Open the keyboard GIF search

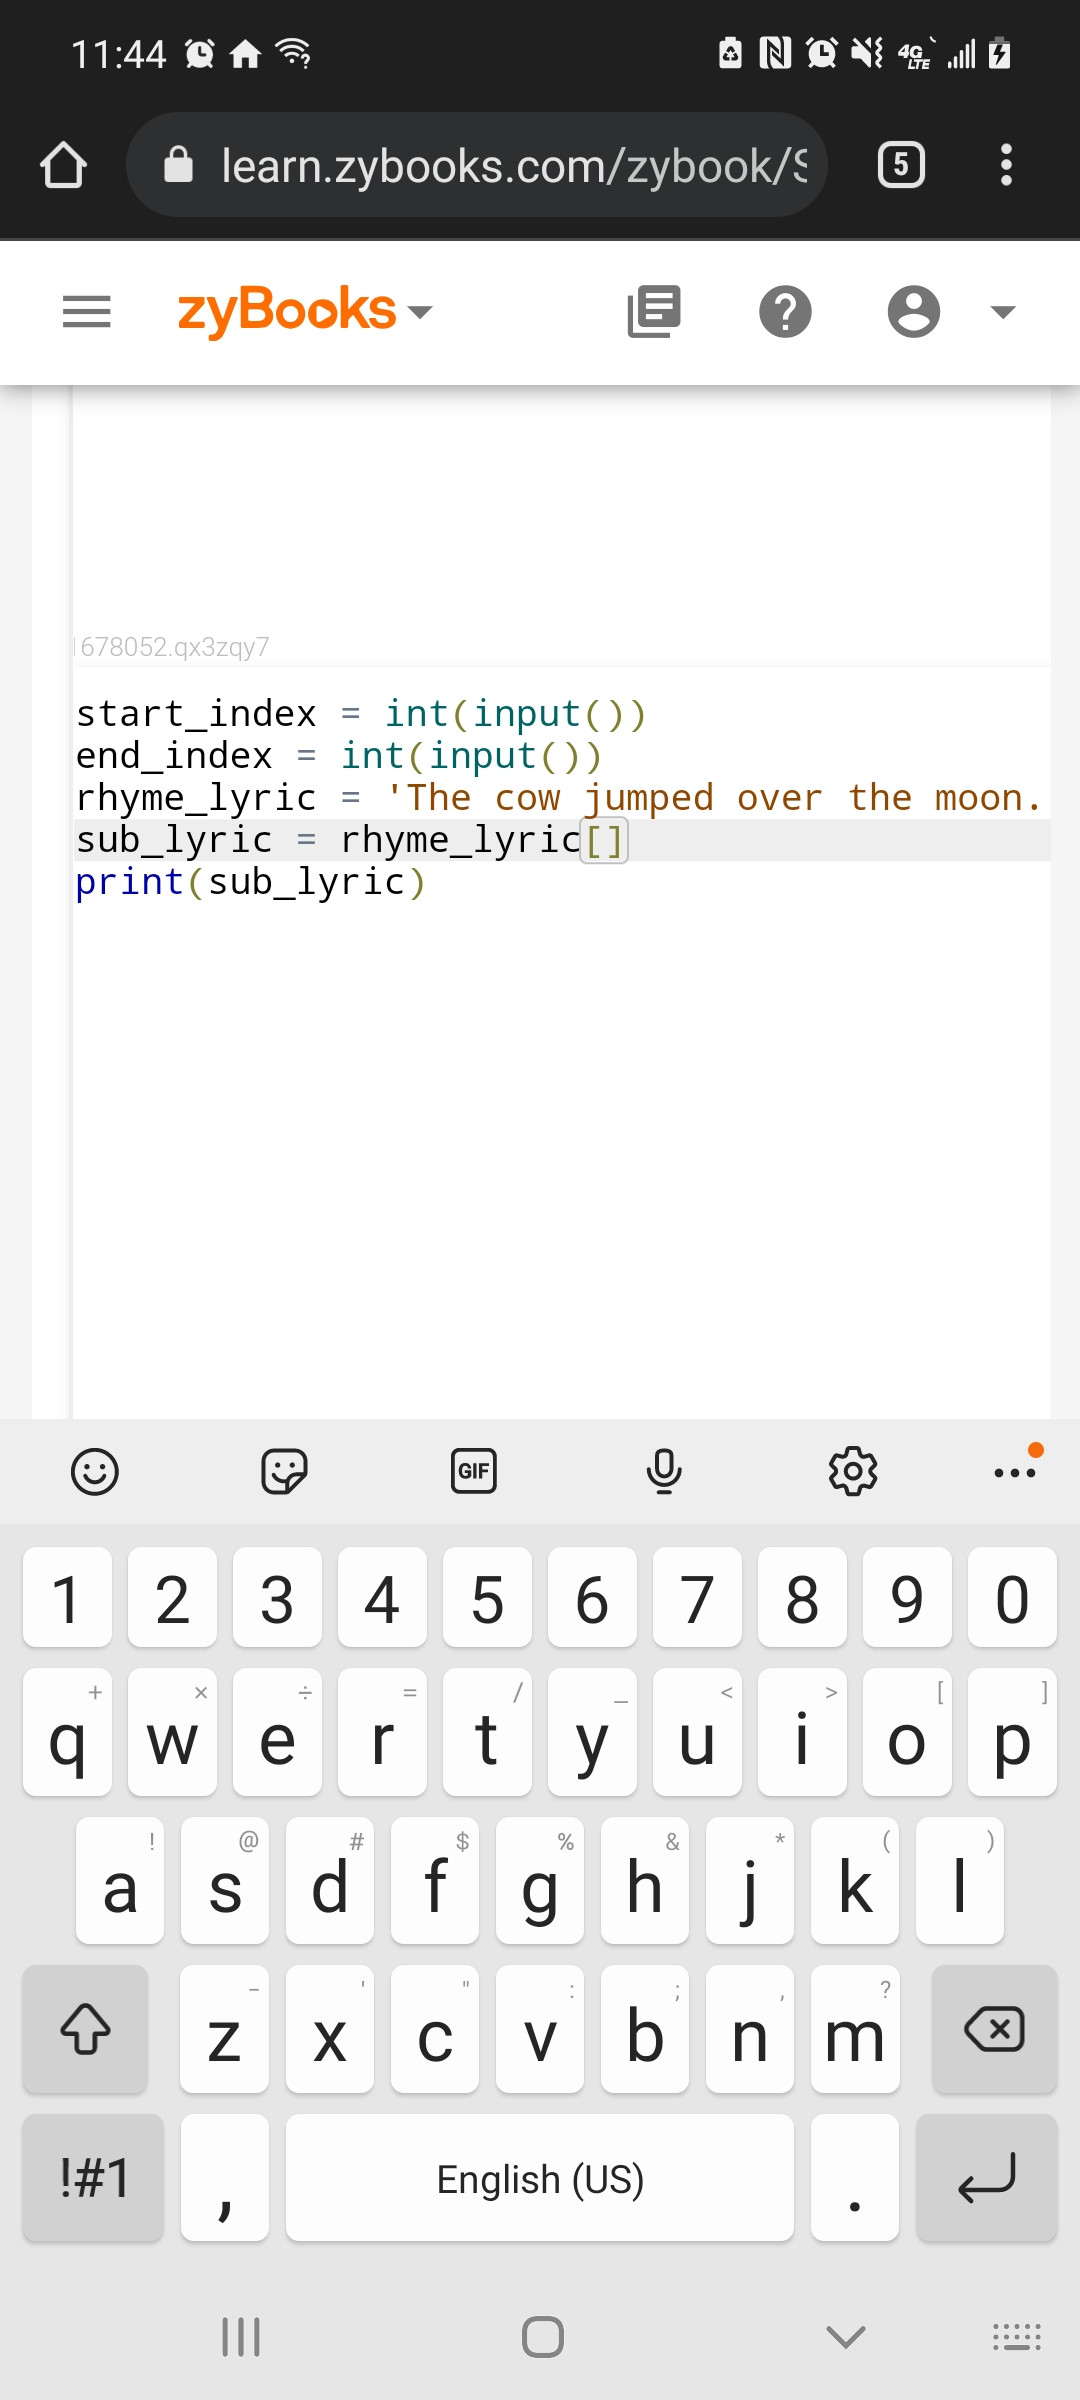(474, 1472)
